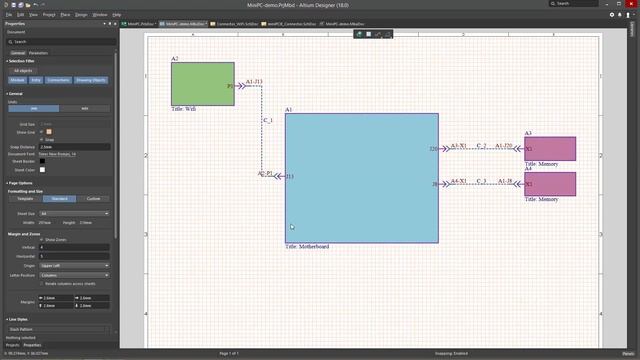
Task: Toggle the Snap checkbox
Action: coord(41,140)
